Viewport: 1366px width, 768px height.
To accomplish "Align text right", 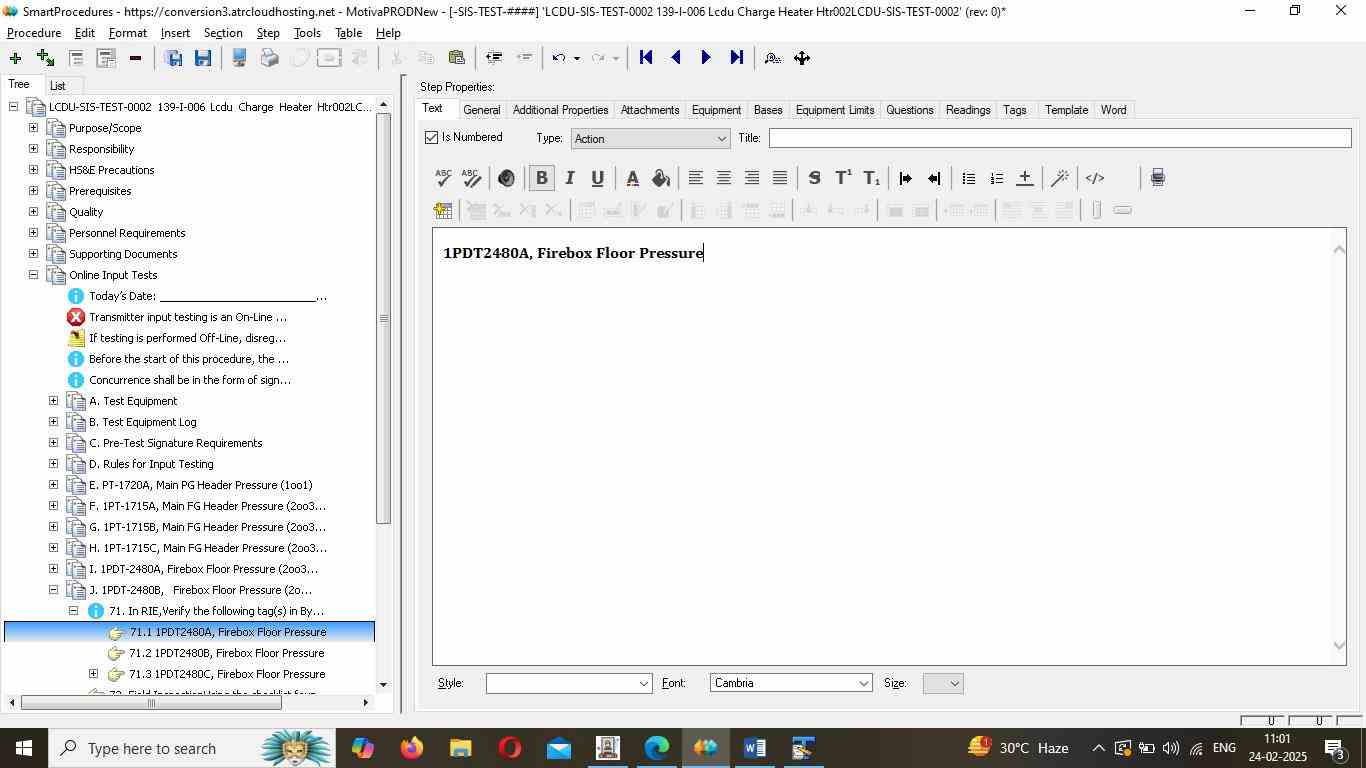I will click(751, 178).
